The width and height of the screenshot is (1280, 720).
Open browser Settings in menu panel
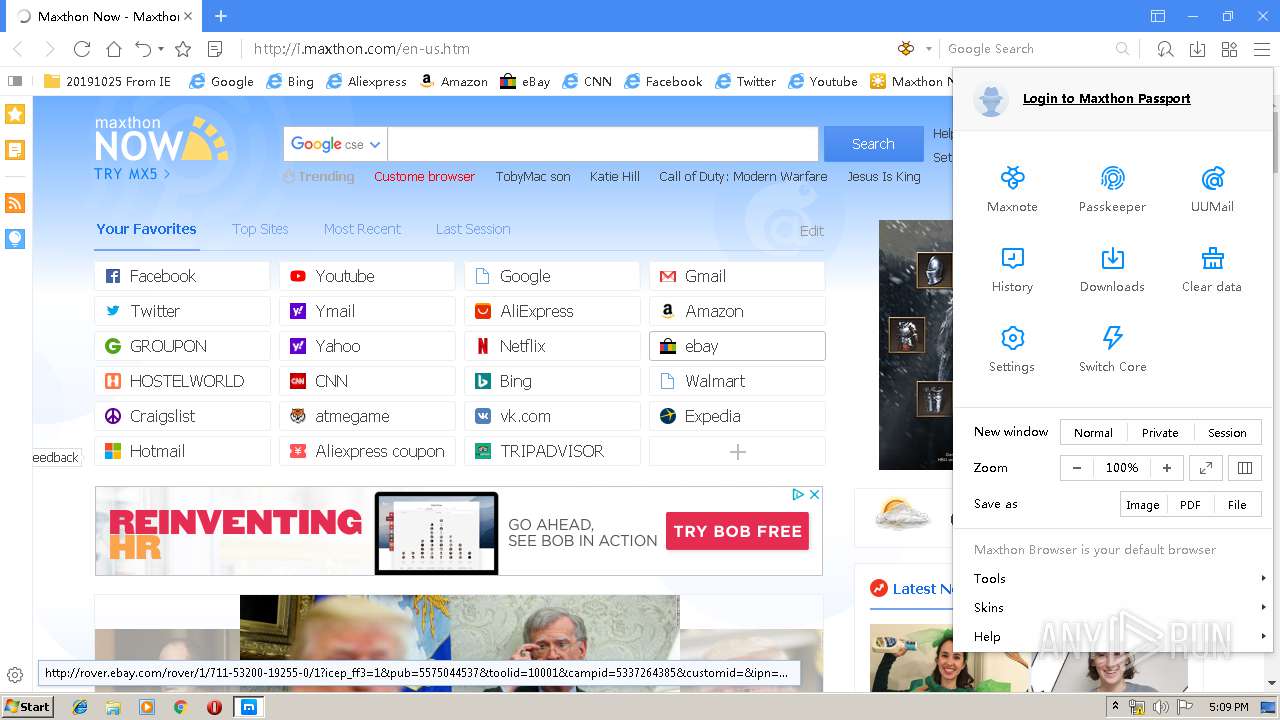point(1012,349)
